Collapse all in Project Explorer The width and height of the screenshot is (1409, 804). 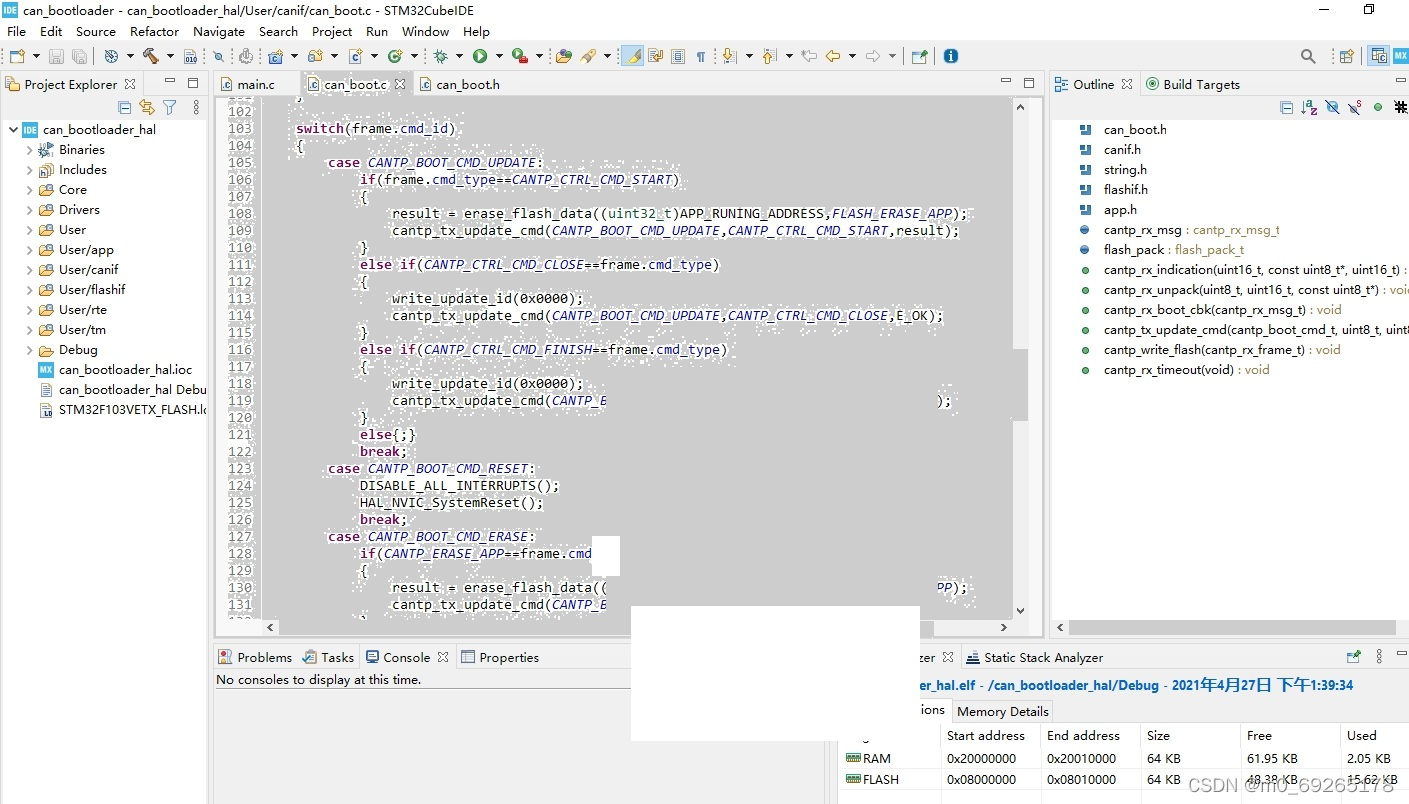tap(125, 107)
